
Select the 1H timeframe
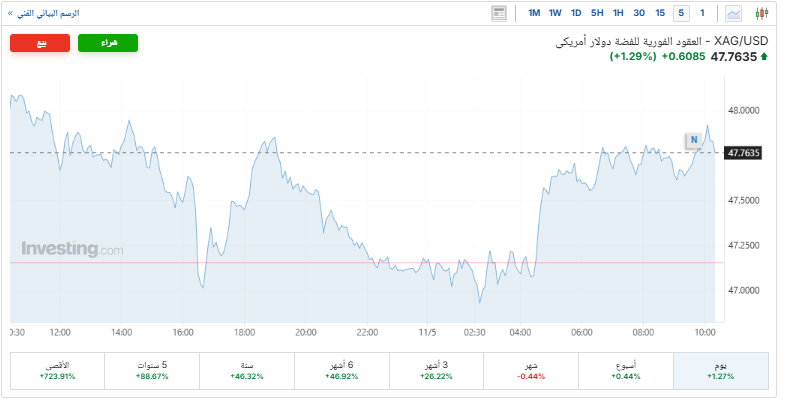click(x=618, y=13)
